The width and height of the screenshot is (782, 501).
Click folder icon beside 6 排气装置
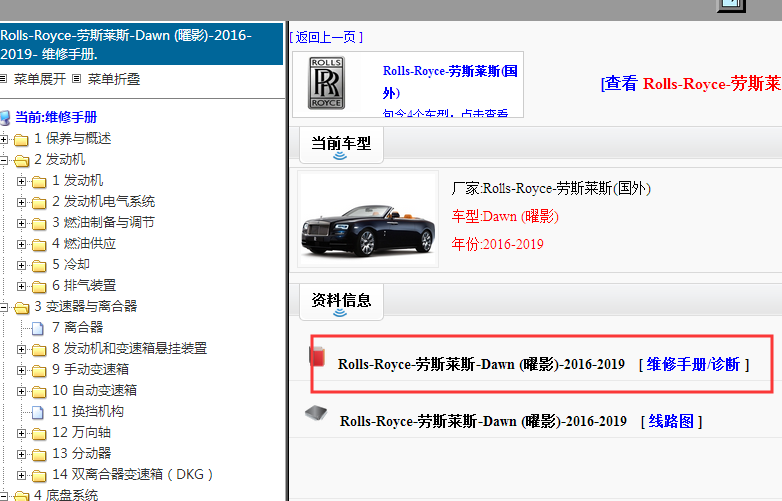(x=39, y=287)
